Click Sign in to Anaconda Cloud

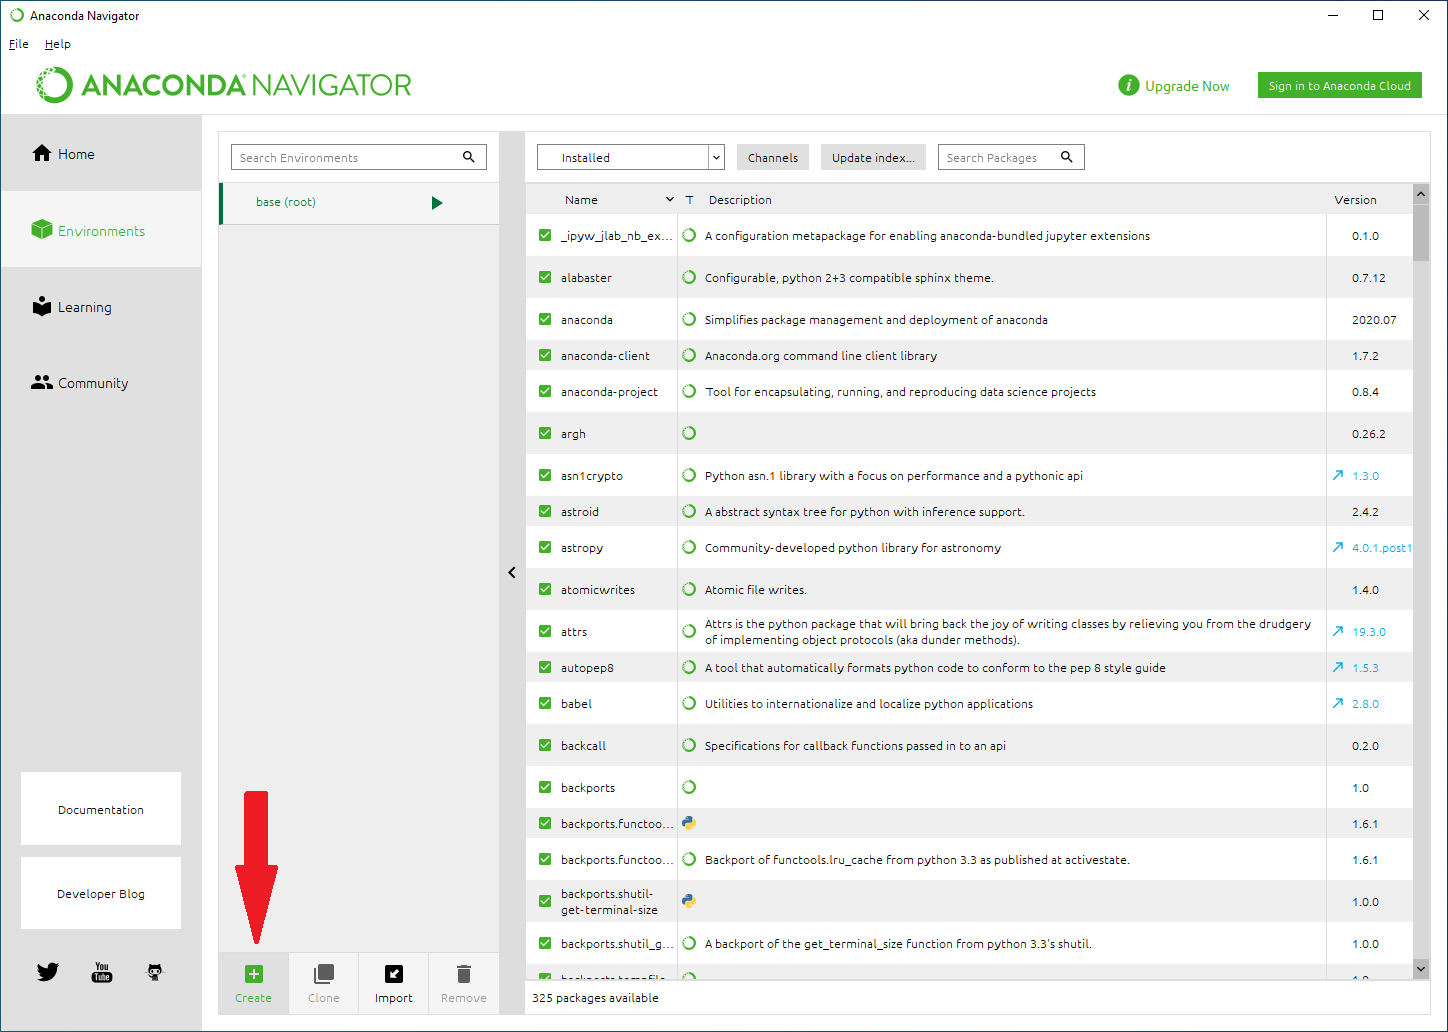1339,86
